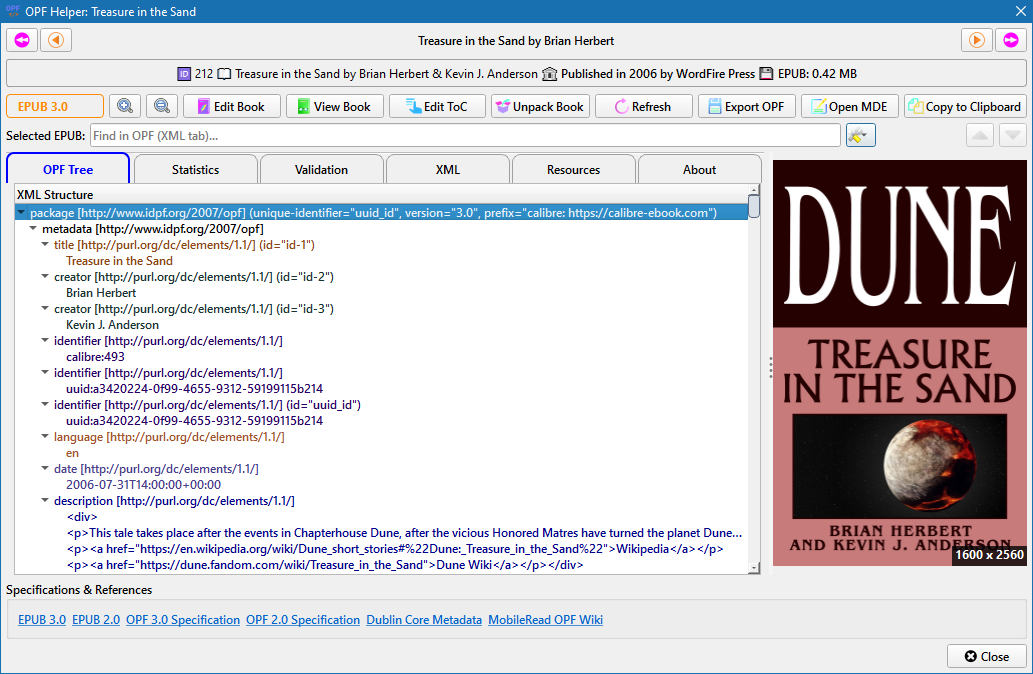The height and width of the screenshot is (674, 1033).
Task: Click the scrollbar up arrow in tree
Action: [754, 190]
